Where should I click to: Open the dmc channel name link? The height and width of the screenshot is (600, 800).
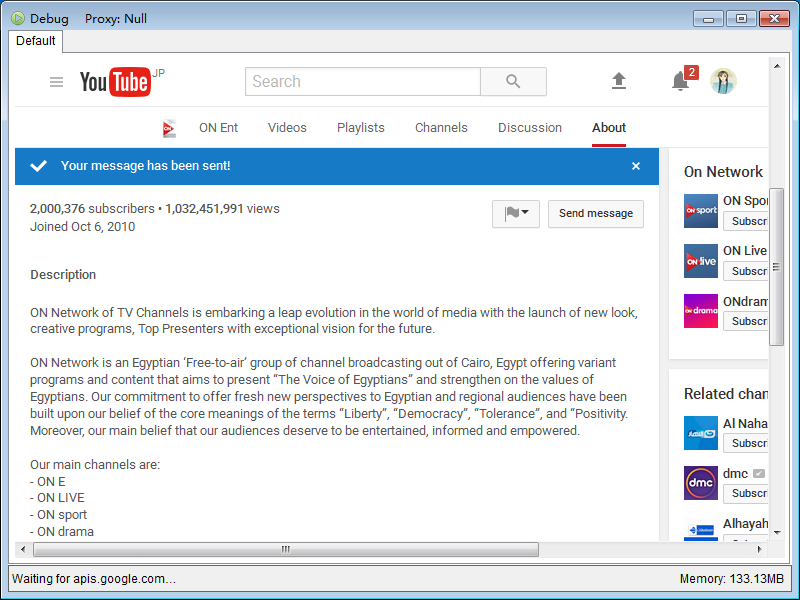pos(735,473)
